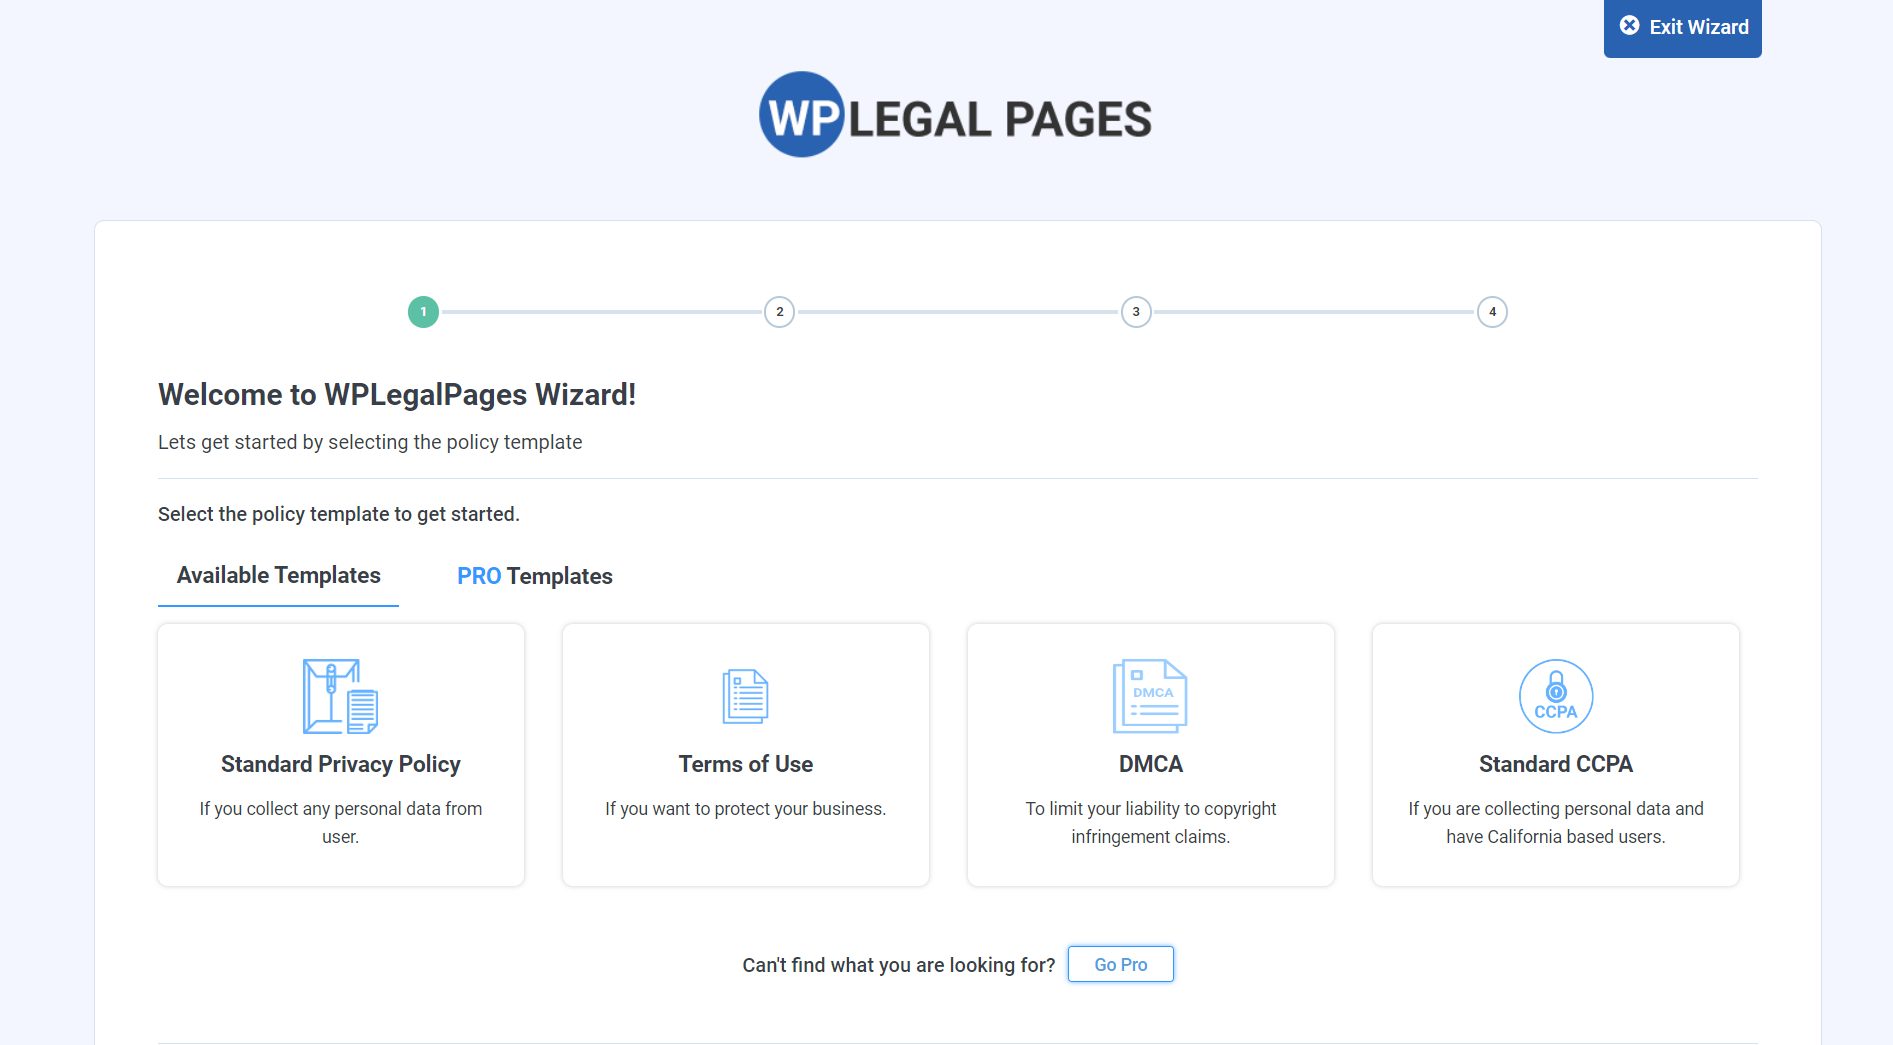
Task: Select wizard step 1 marker
Action: (423, 312)
